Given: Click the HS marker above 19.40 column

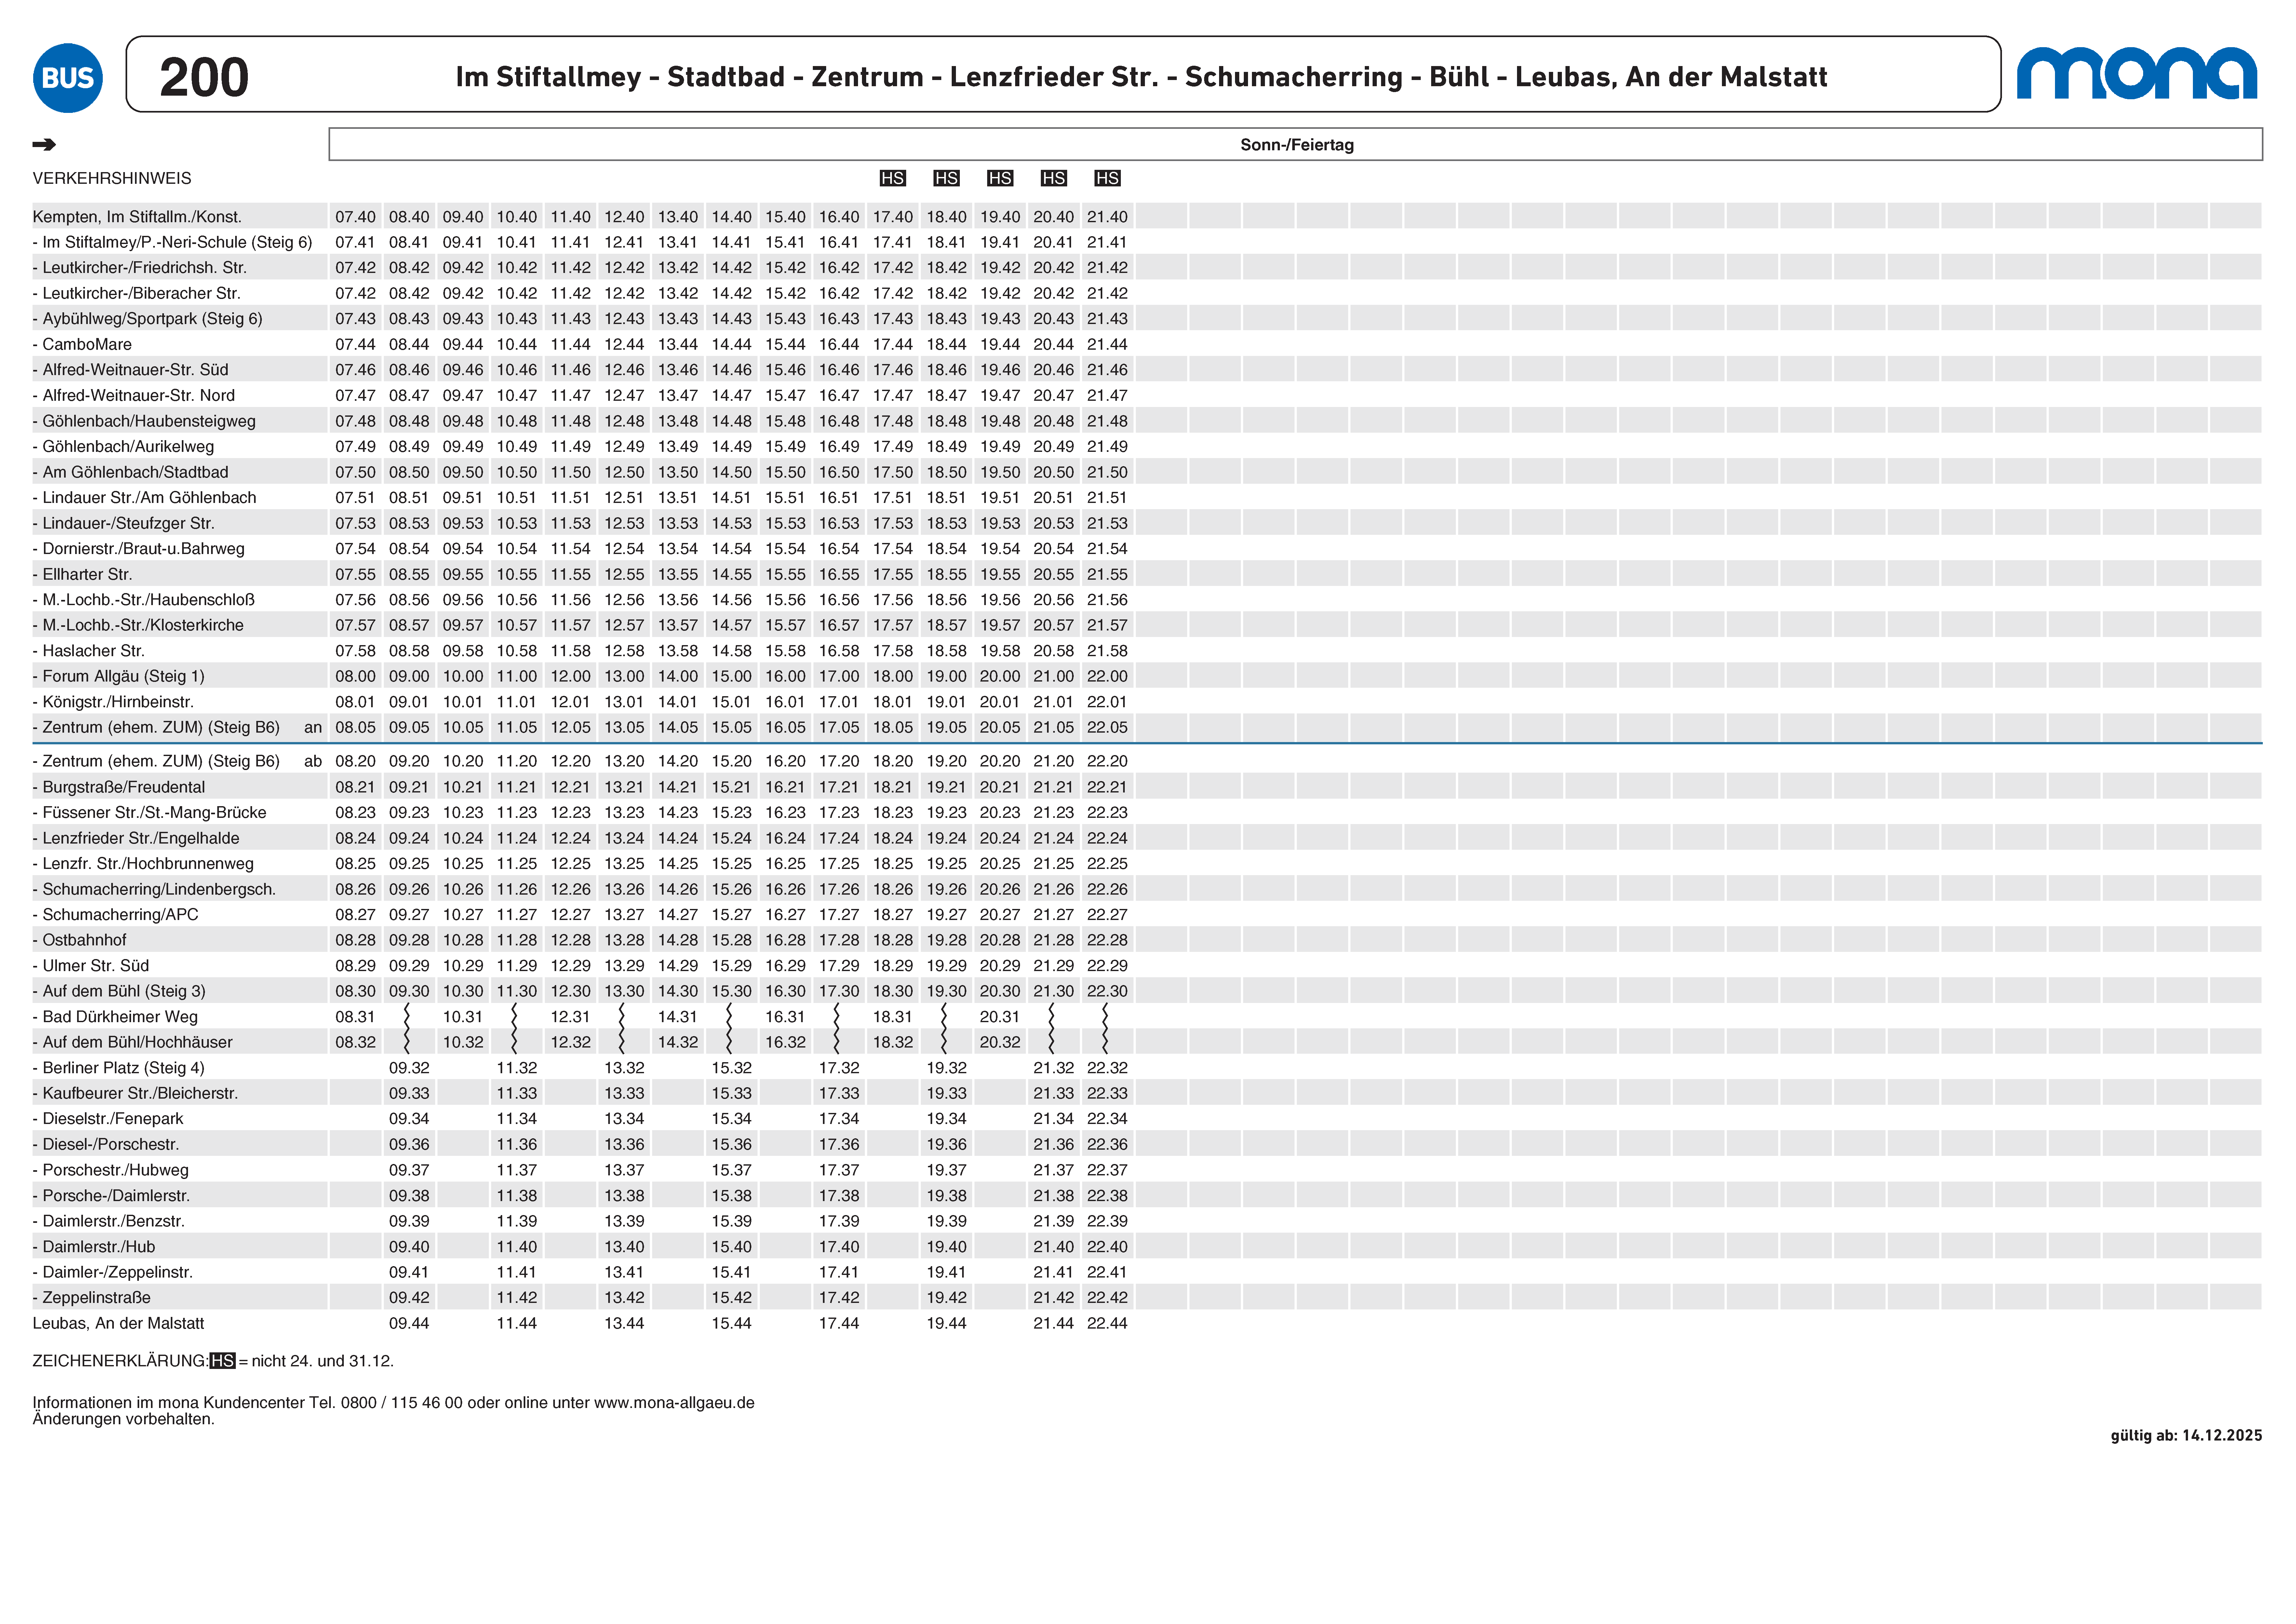Looking at the screenshot, I should 1000,178.
